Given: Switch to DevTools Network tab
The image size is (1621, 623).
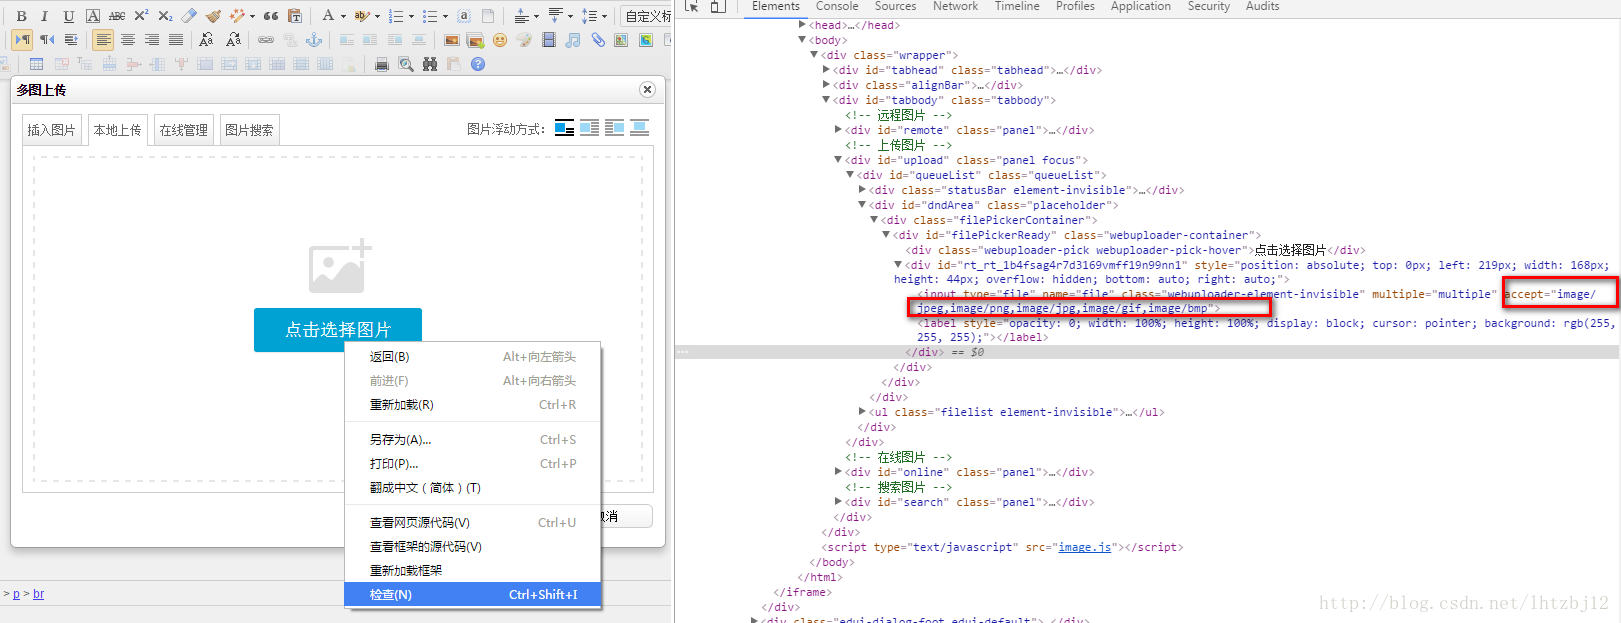Looking at the screenshot, I should 955,6.
